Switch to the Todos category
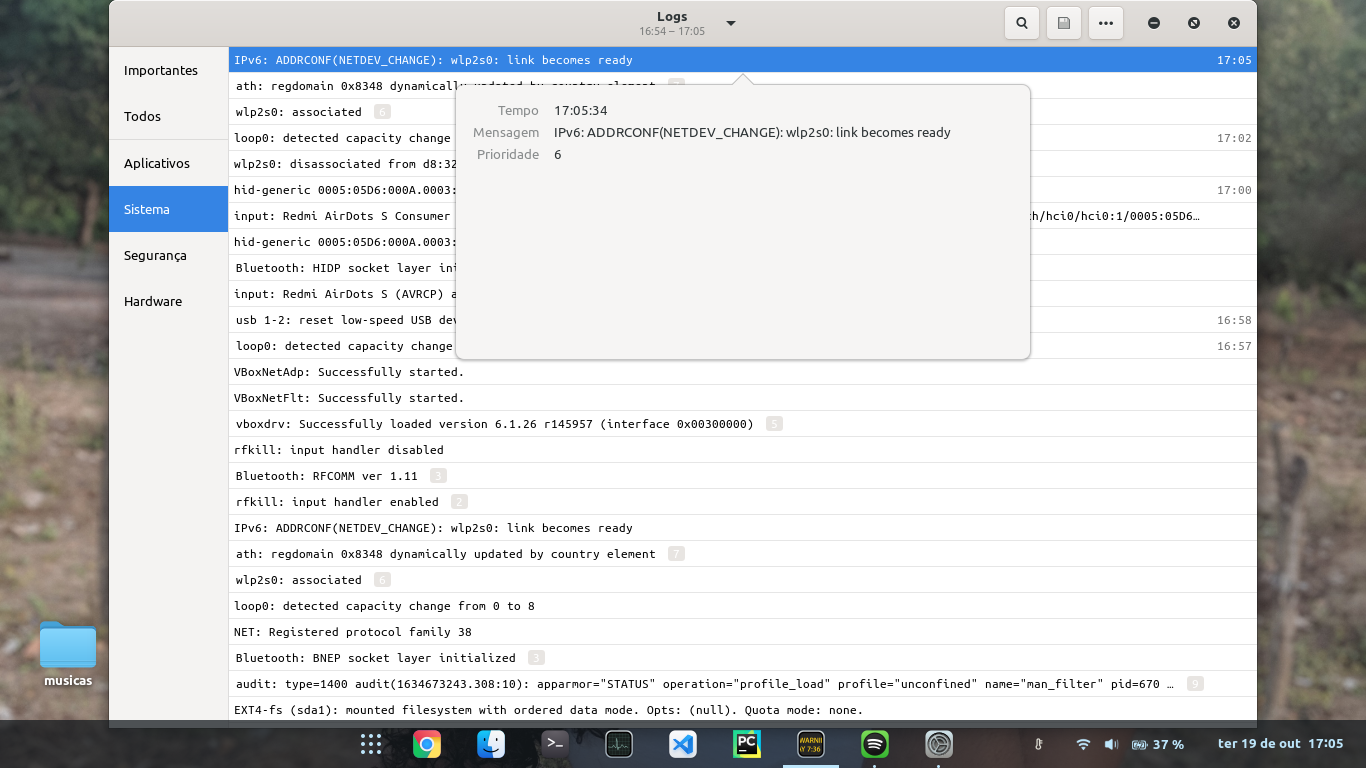This screenshot has width=1366, height=768. (x=143, y=117)
